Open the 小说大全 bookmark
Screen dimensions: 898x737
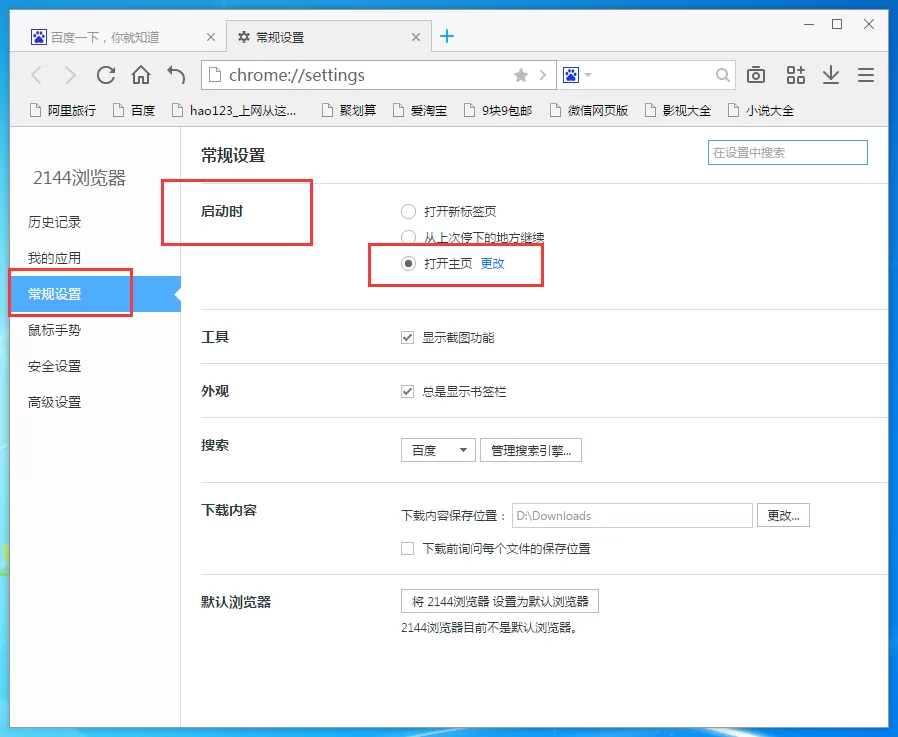761,110
